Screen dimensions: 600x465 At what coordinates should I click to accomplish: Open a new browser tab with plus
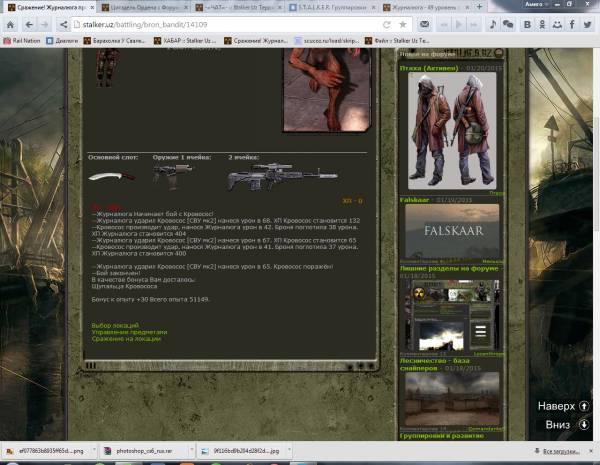pos(479,7)
